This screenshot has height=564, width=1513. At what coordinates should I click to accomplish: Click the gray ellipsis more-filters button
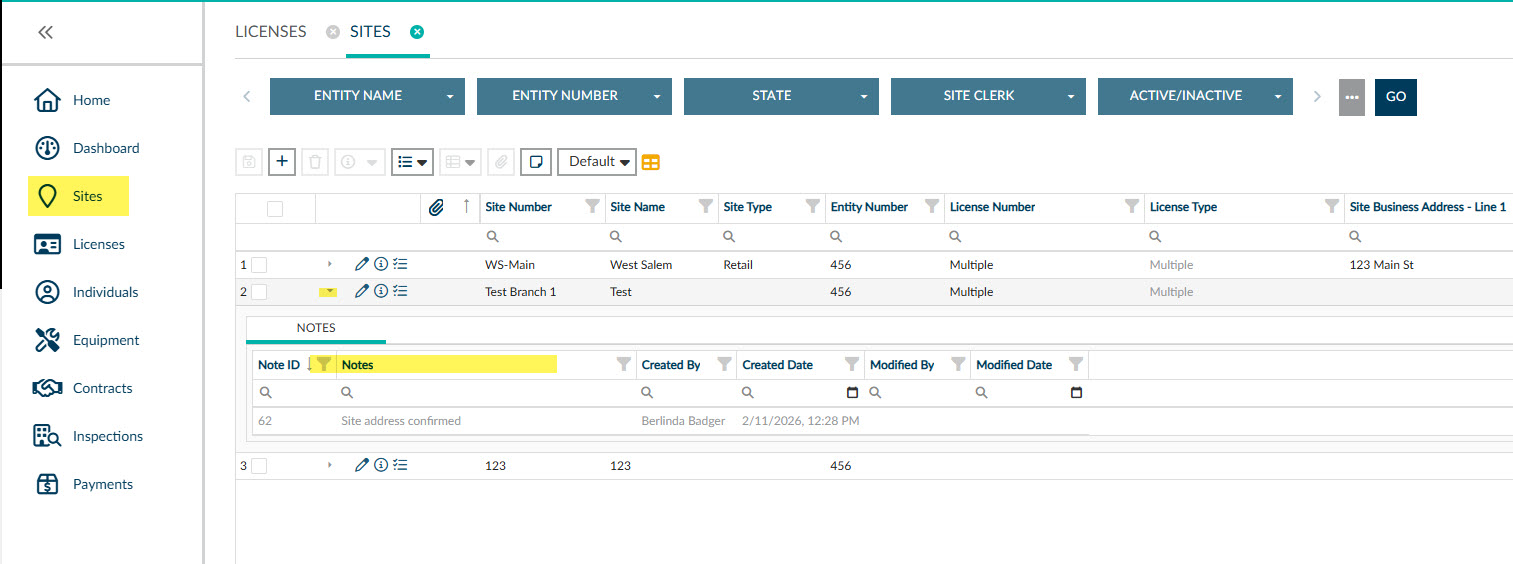coord(1352,97)
